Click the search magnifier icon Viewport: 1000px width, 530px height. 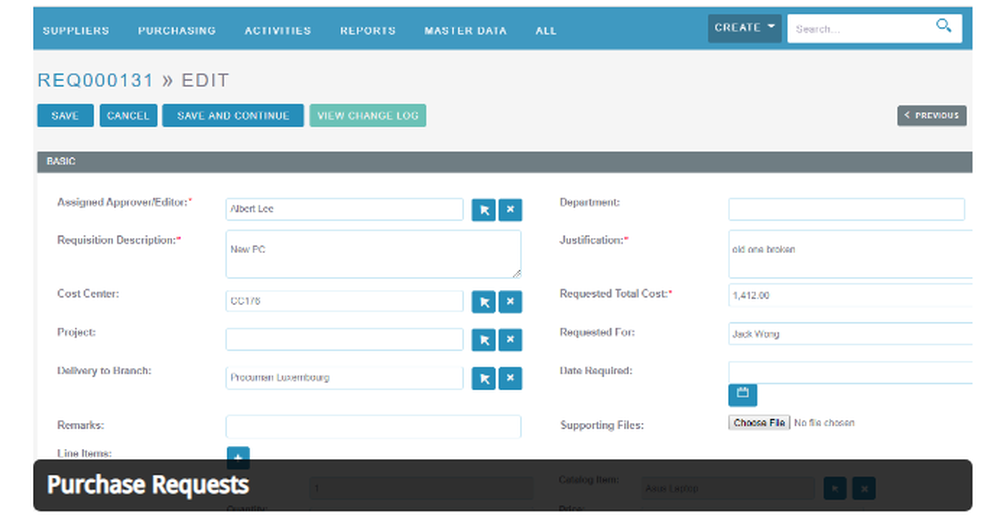[943, 26]
